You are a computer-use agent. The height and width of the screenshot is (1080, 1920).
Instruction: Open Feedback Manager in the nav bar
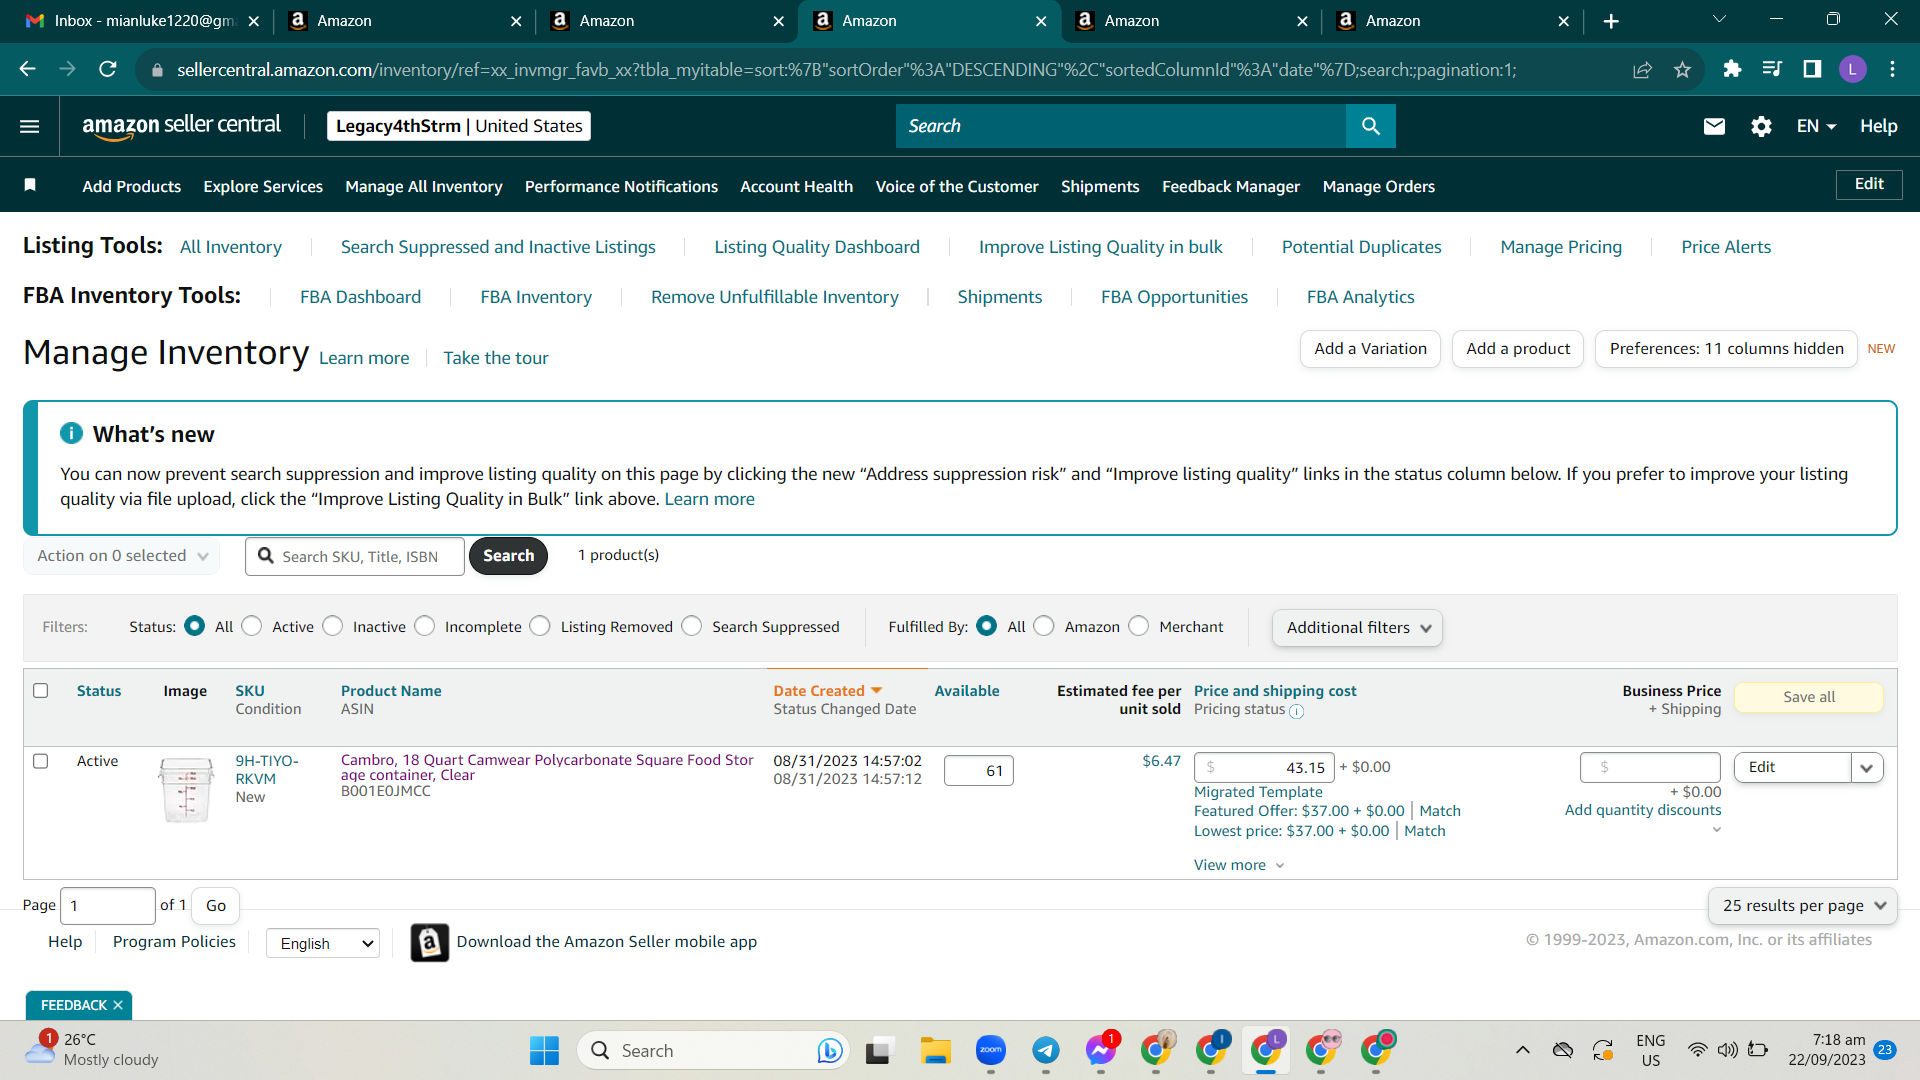pos(1231,186)
